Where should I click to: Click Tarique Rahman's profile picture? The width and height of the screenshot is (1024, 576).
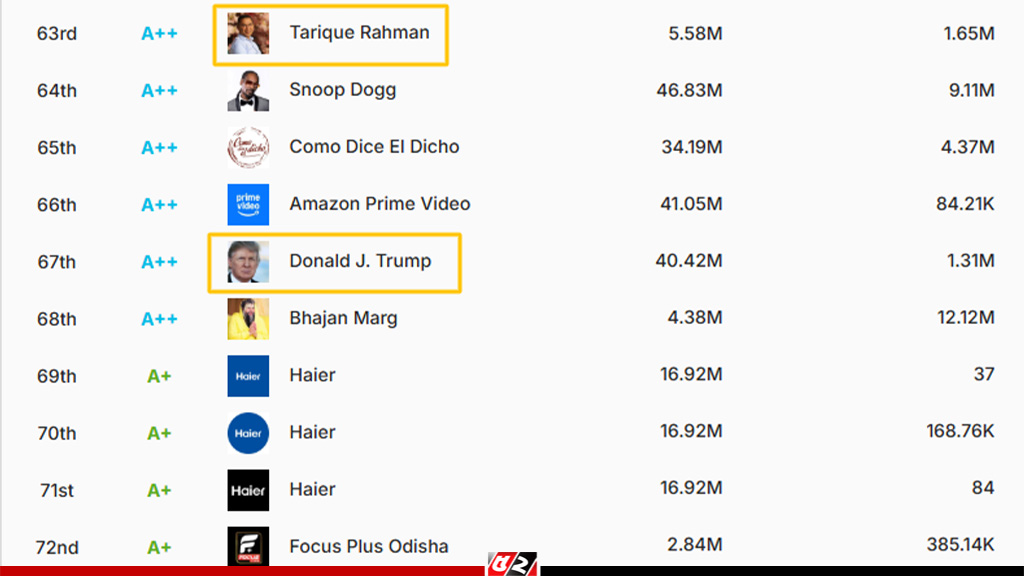click(x=247, y=33)
